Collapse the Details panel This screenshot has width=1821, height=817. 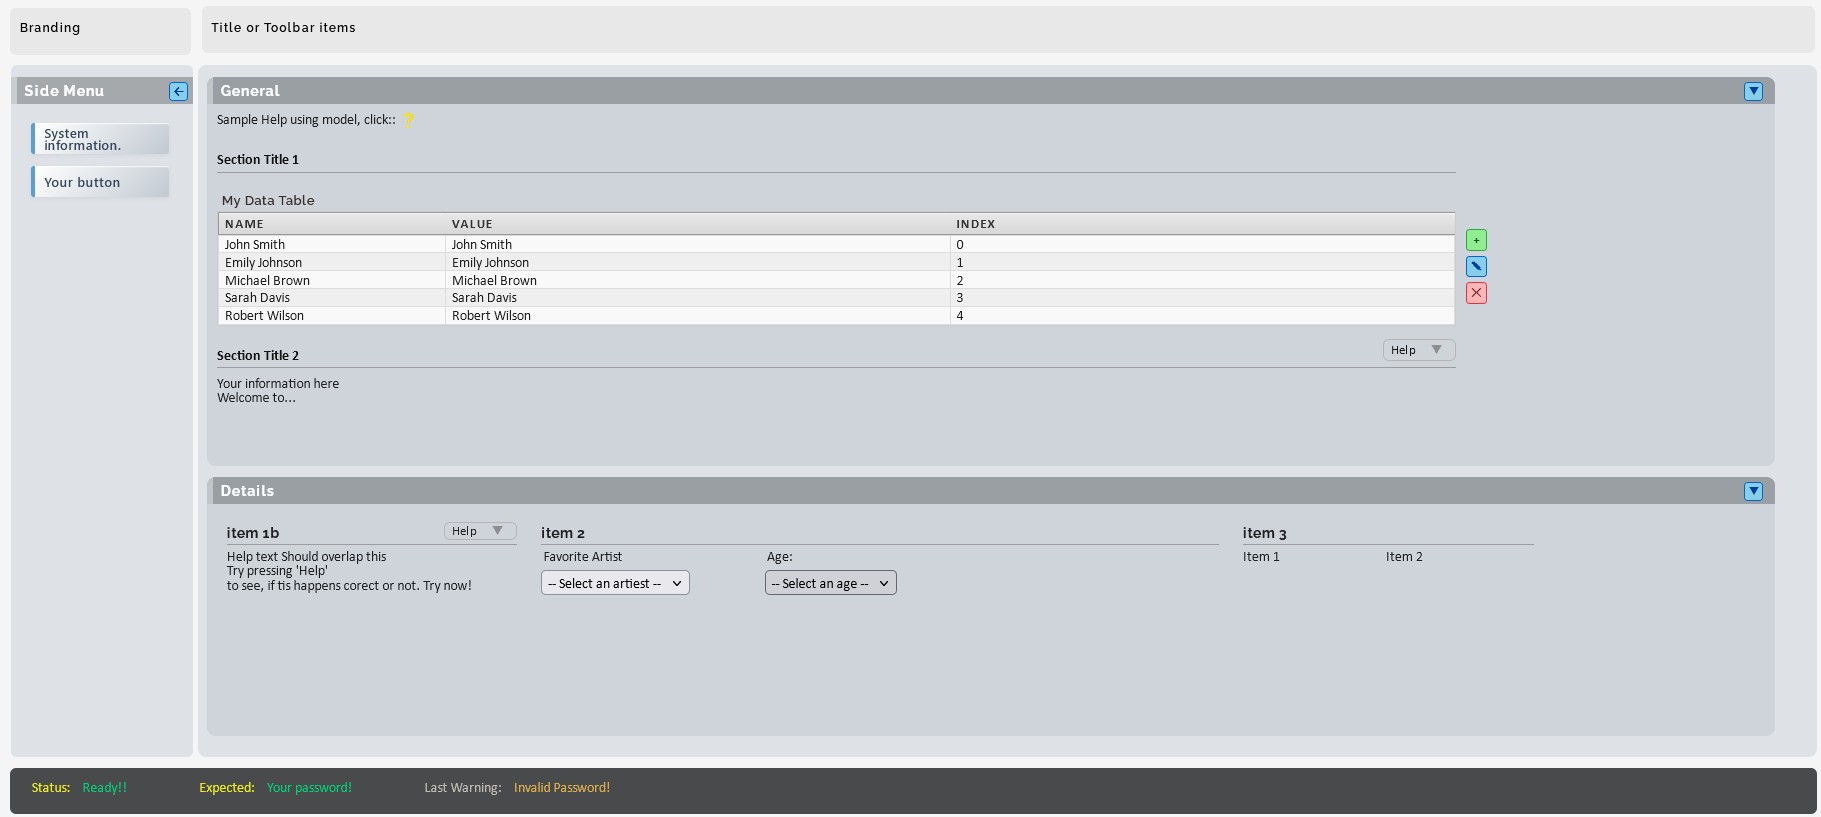(x=1753, y=492)
